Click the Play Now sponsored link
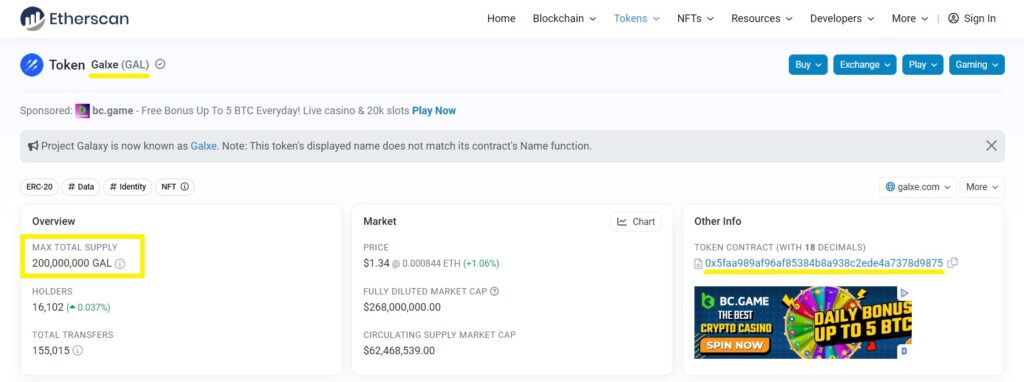1024x382 pixels. click(x=434, y=110)
